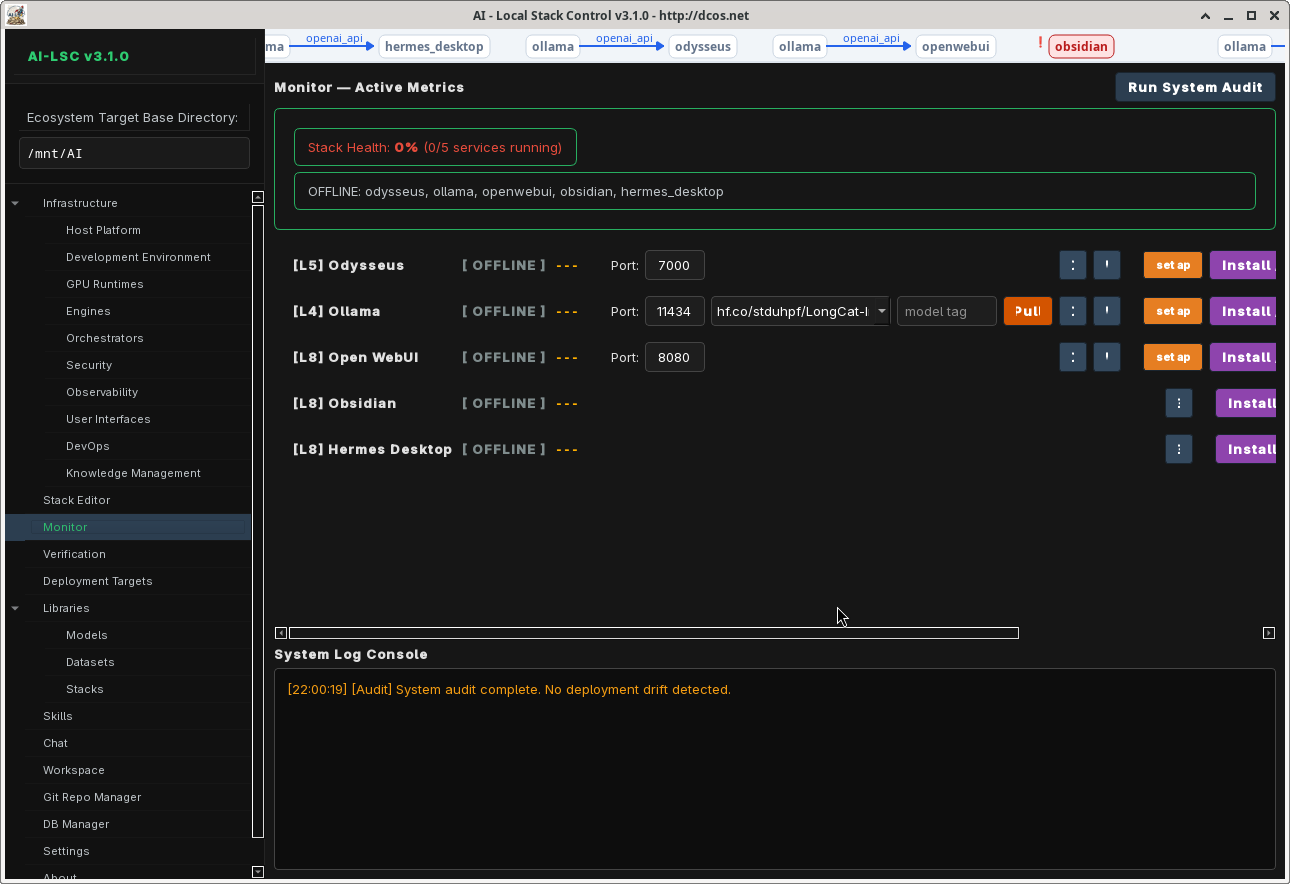The width and height of the screenshot is (1290, 884).
Task: Click the red warning mark beside obsidian node
Action: (x=1040, y=44)
